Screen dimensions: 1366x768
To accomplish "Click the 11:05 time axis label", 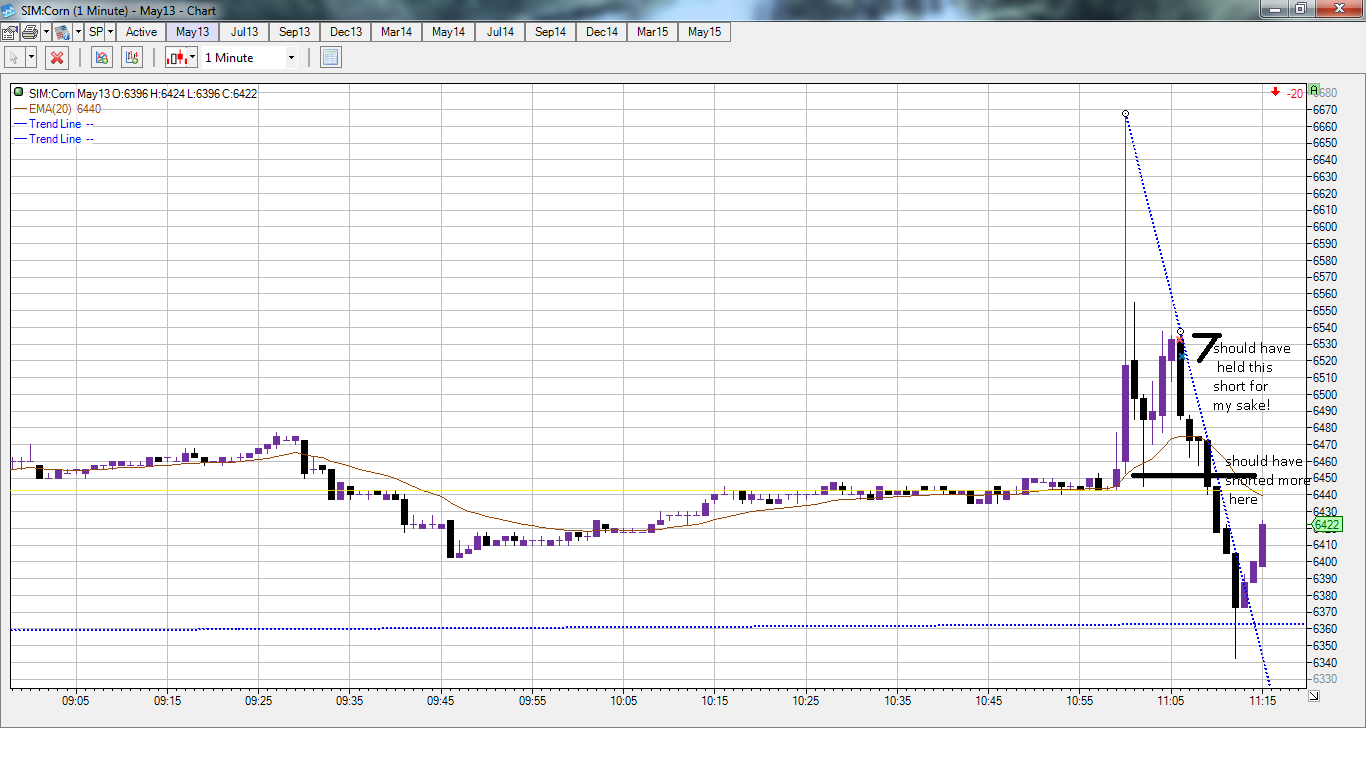I will (x=1170, y=702).
